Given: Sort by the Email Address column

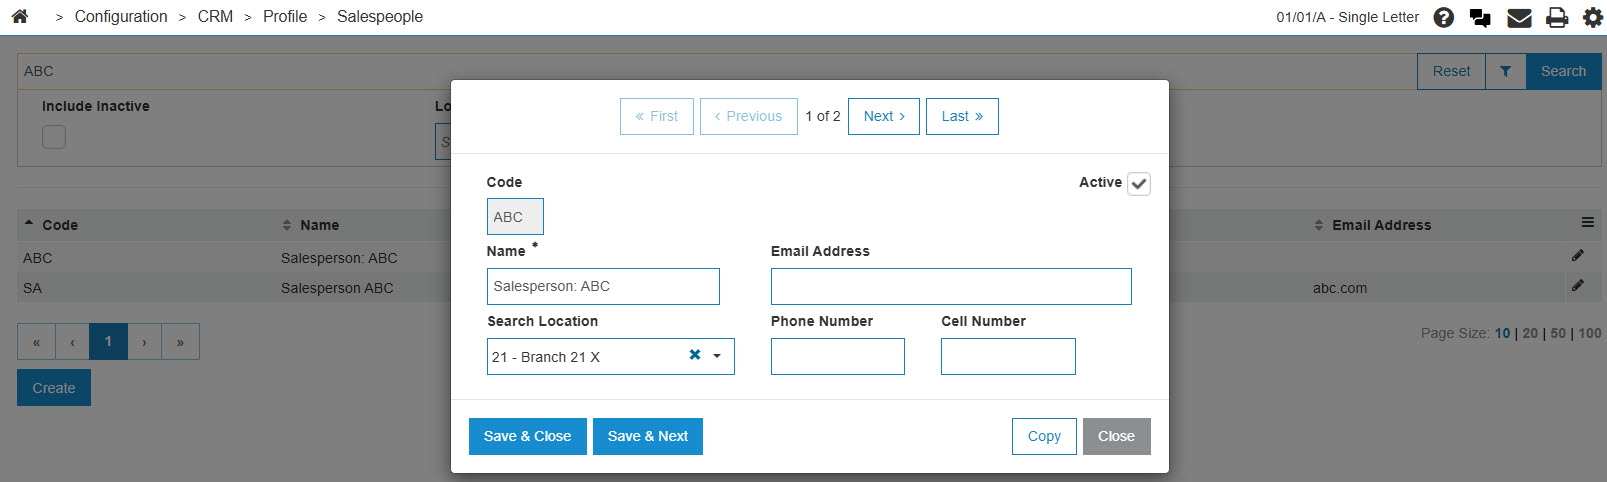Looking at the screenshot, I should (x=1381, y=225).
